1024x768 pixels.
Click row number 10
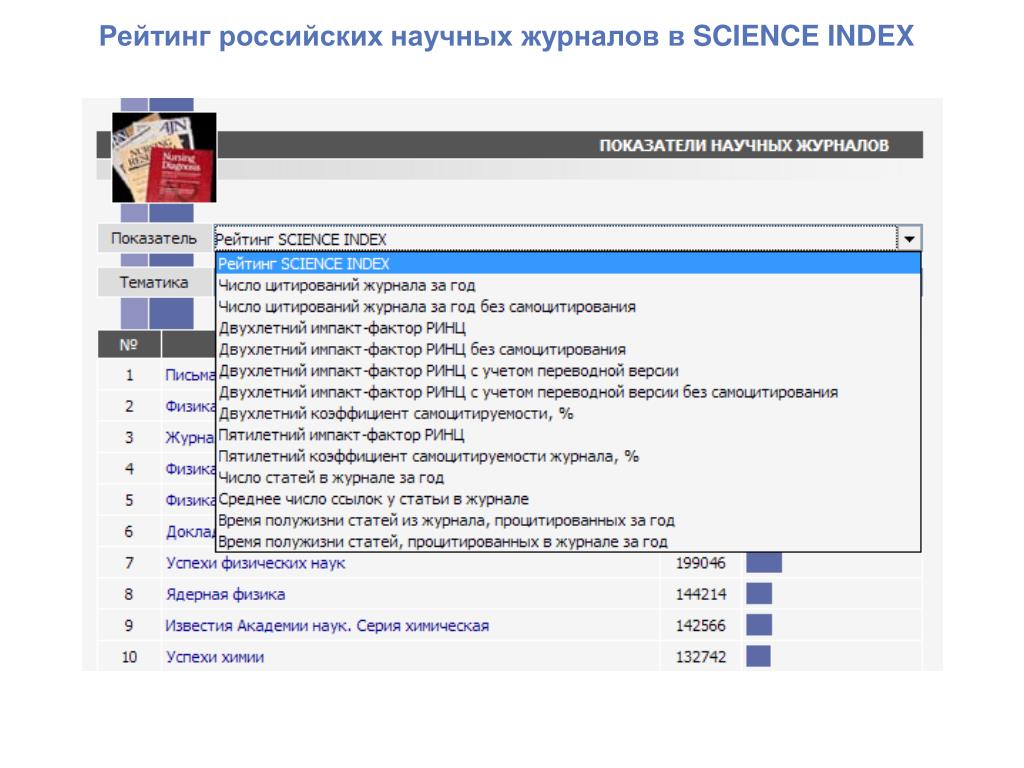pyautogui.click(x=129, y=657)
